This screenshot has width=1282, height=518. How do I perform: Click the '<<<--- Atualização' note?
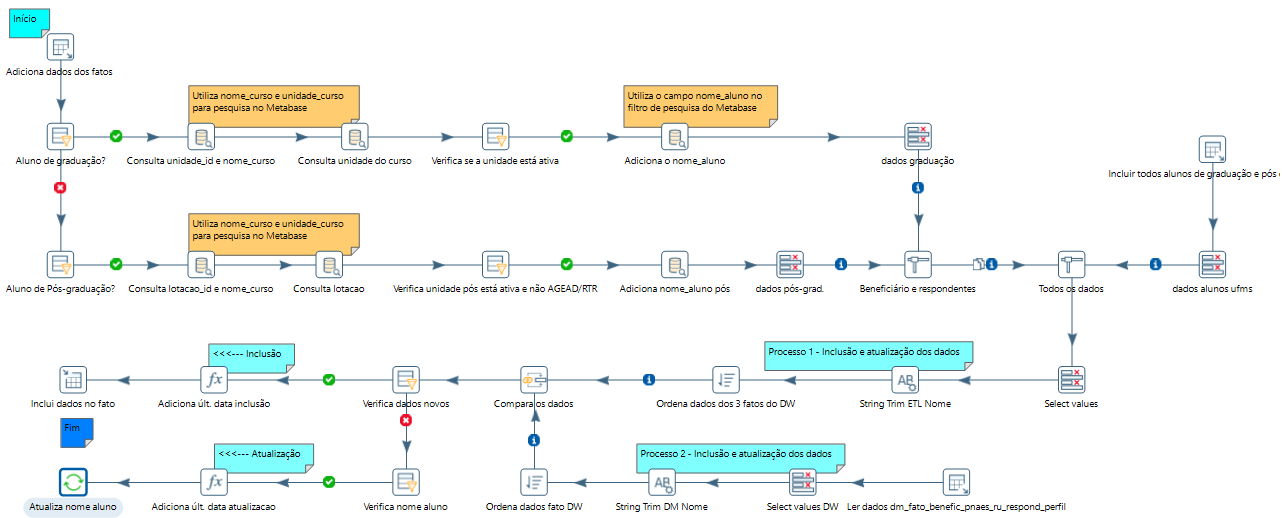coord(263,457)
